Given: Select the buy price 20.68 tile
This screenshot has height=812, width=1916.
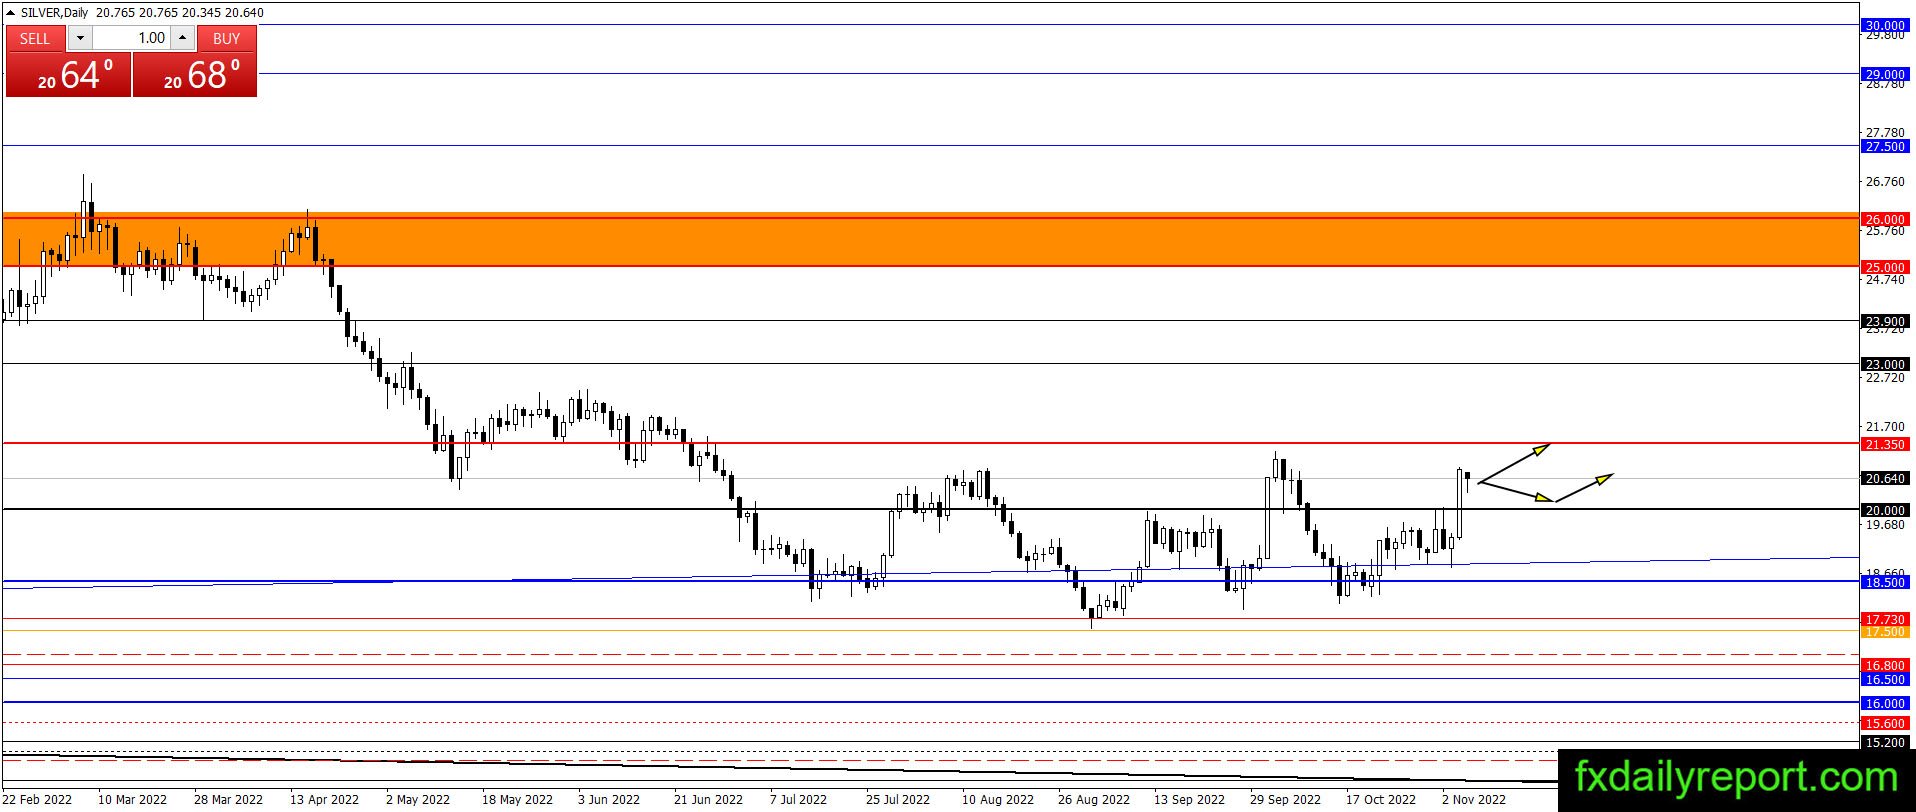Looking at the screenshot, I should point(195,75).
